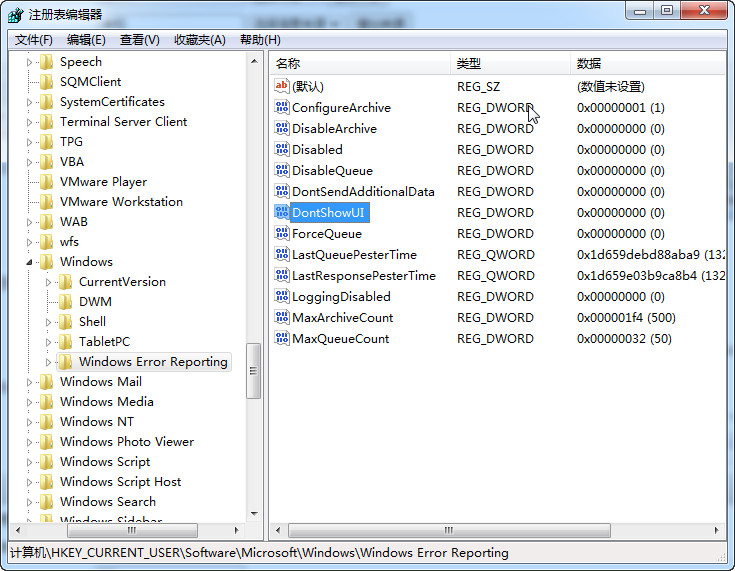Click the VMware Player folder icon

[46, 182]
